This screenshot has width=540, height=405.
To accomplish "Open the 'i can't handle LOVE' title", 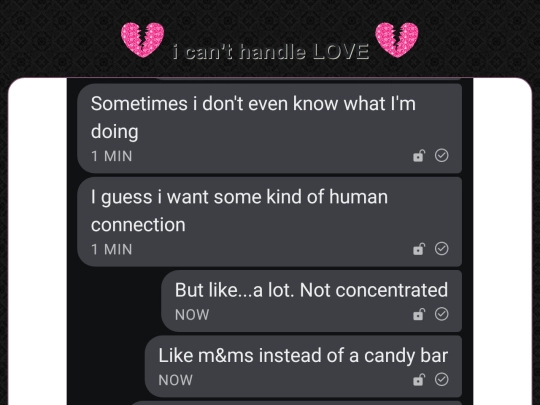I will 271,52.
